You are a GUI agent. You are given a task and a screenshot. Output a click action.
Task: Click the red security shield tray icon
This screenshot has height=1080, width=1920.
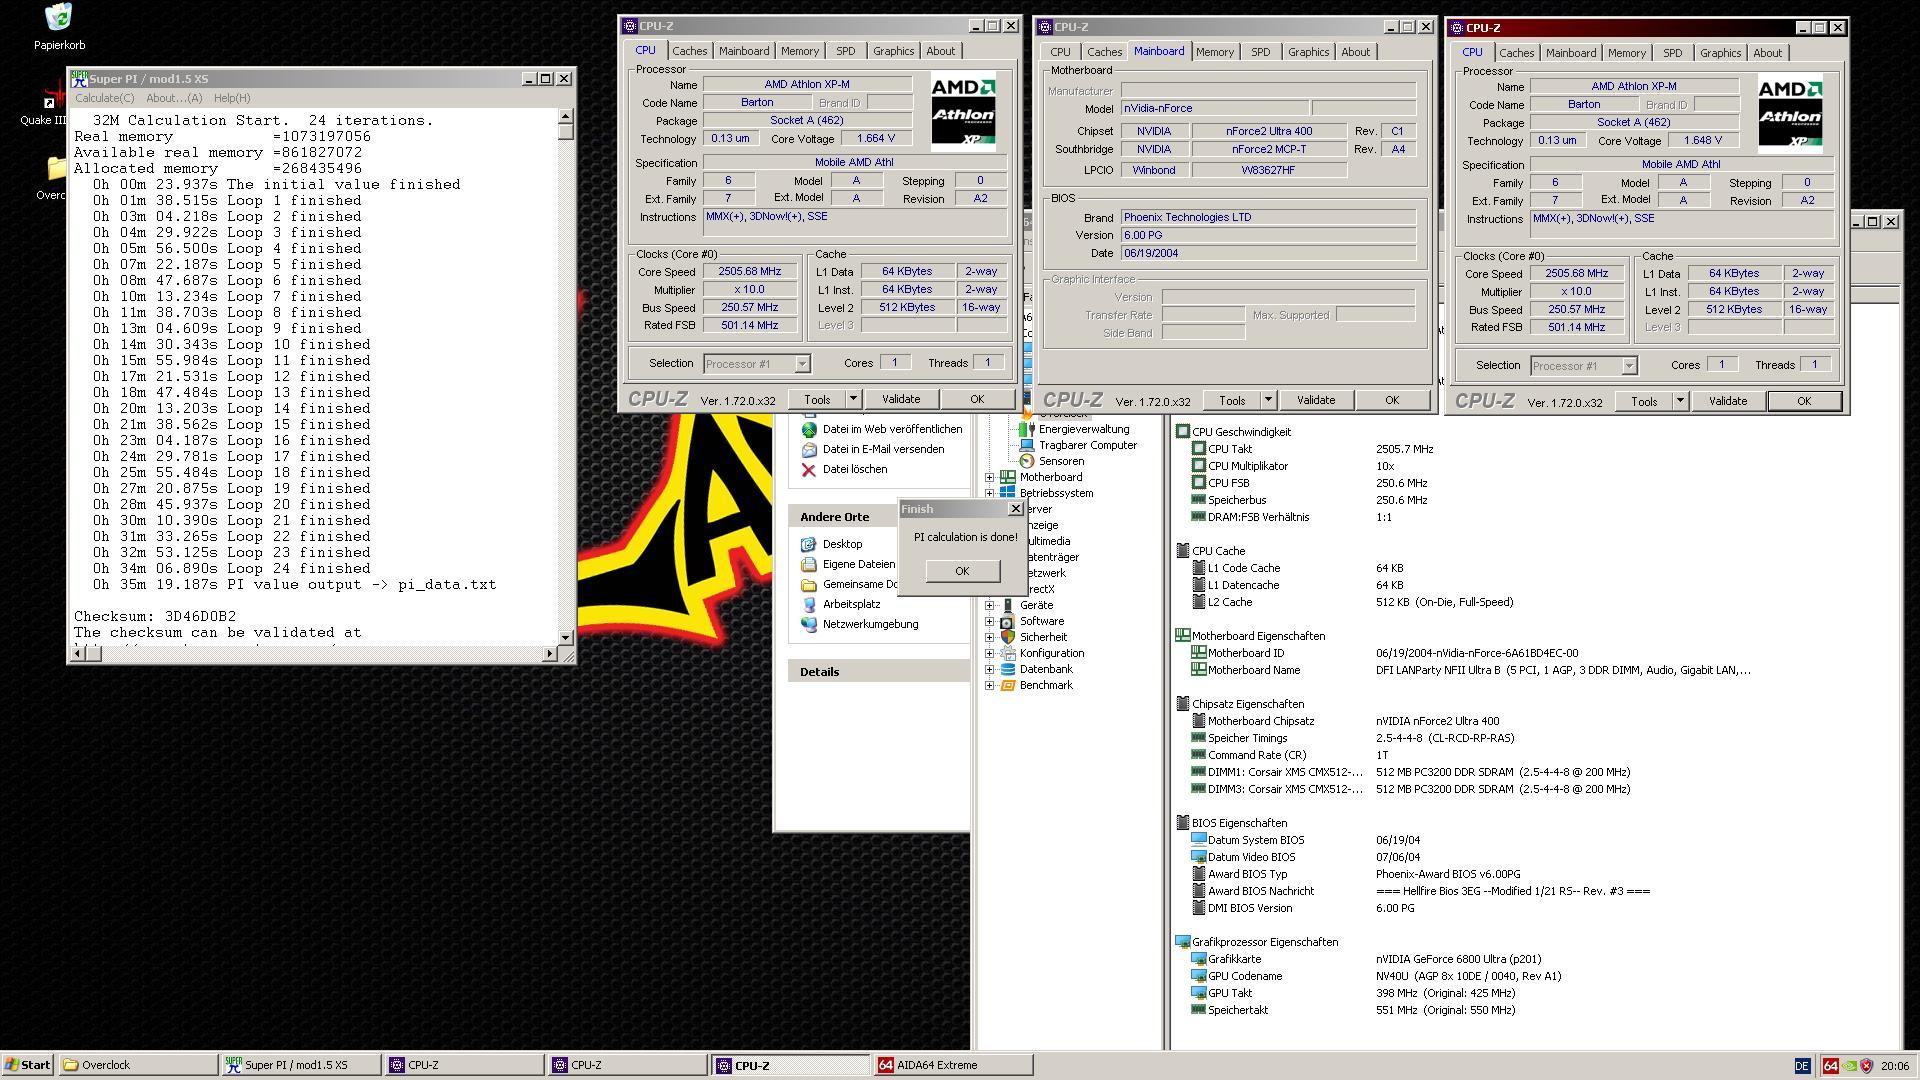tap(1866, 1066)
